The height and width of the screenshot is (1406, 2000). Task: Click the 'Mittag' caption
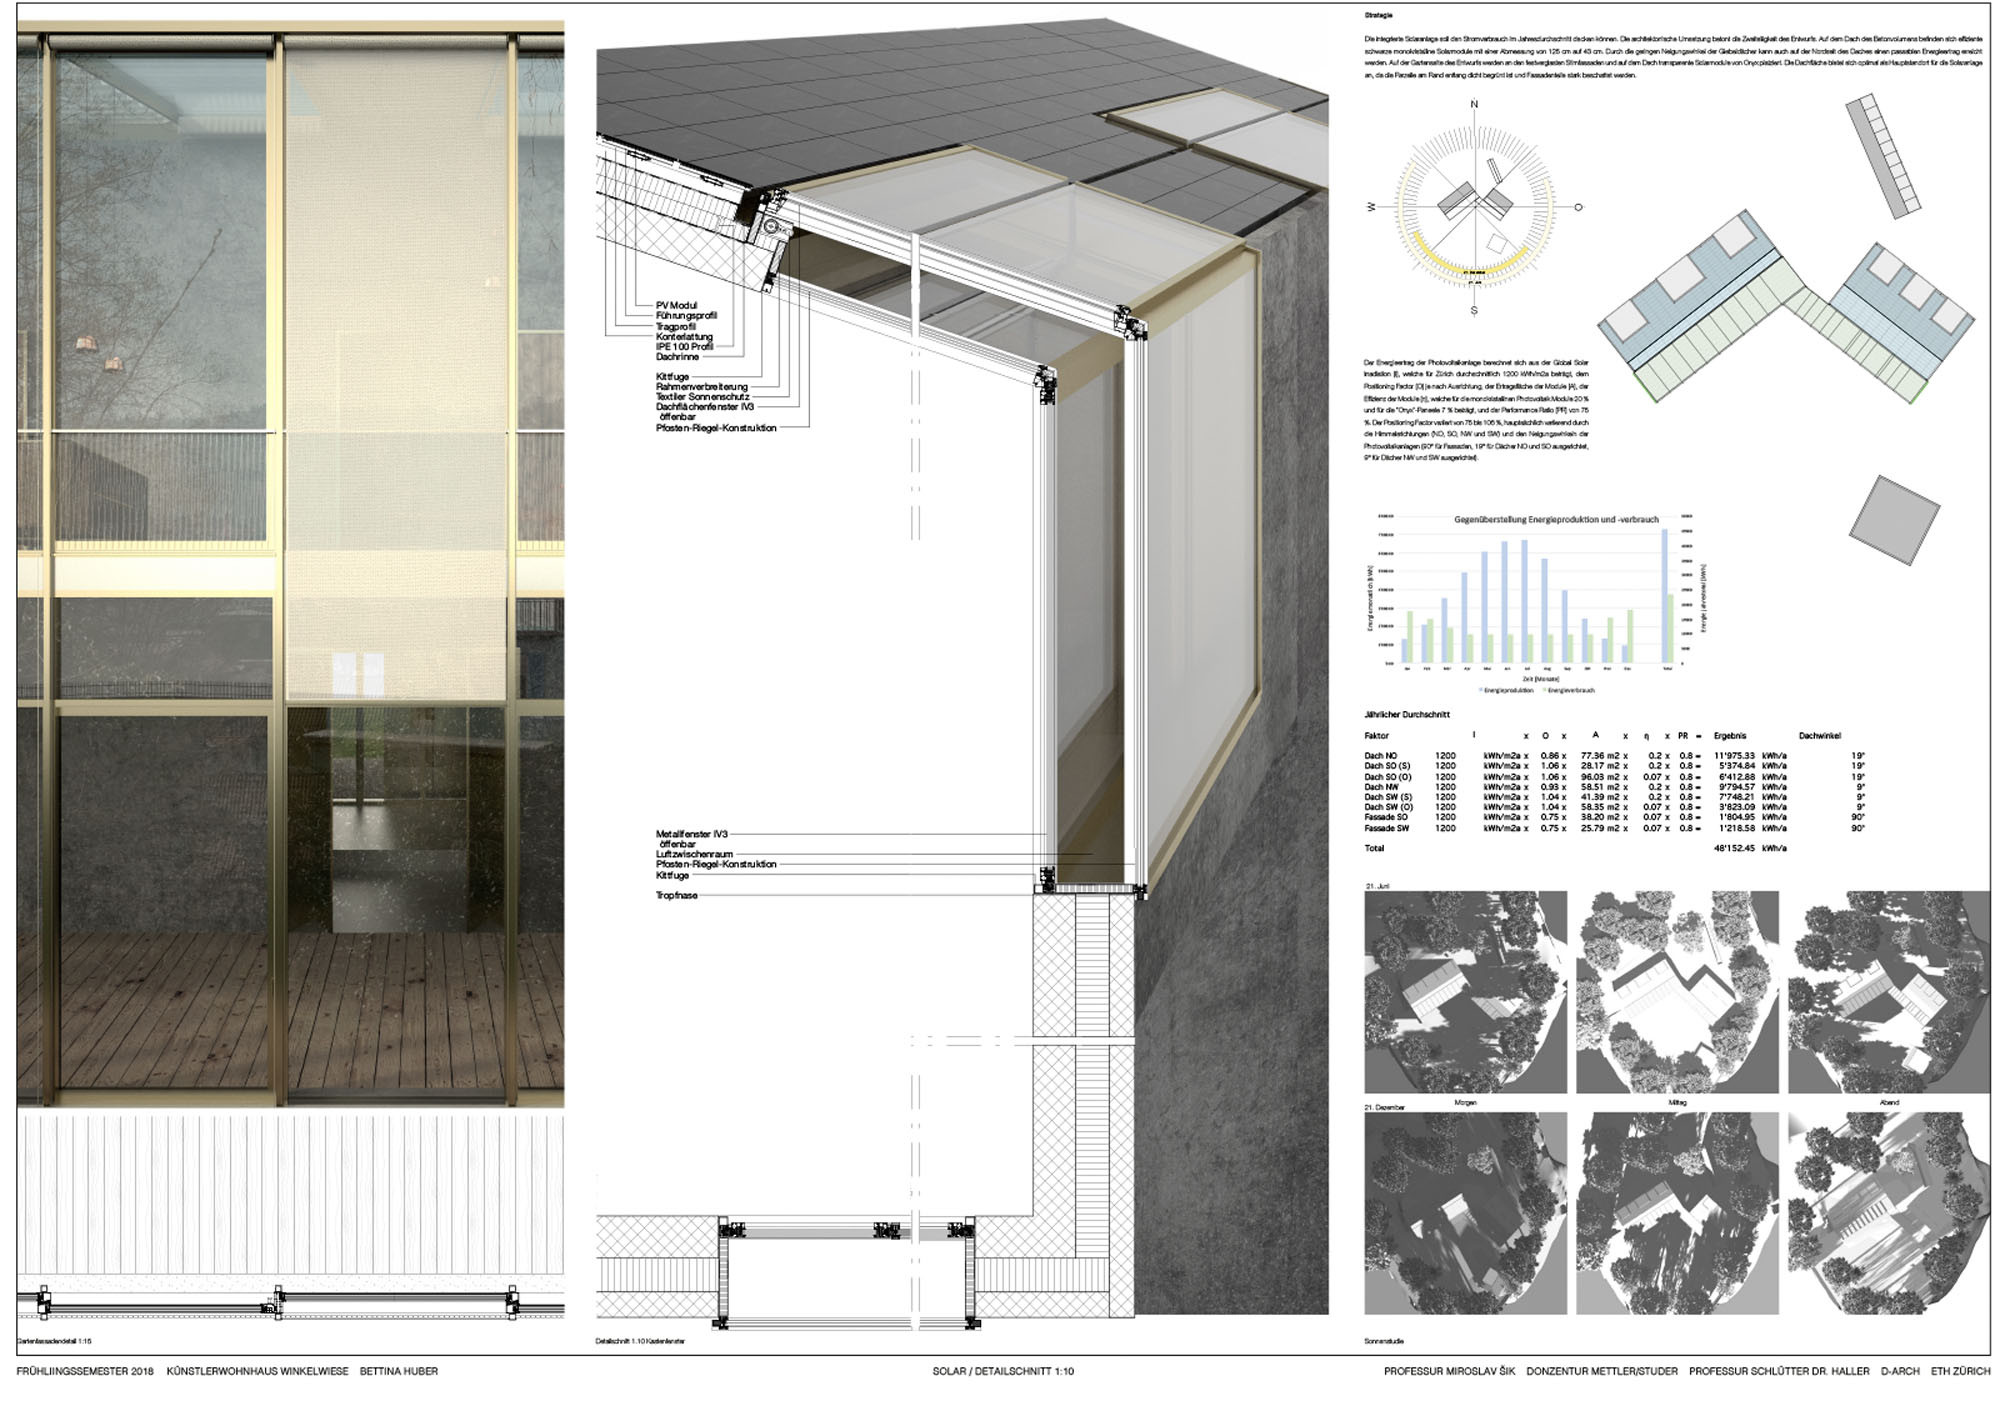pyautogui.click(x=1677, y=1102)
